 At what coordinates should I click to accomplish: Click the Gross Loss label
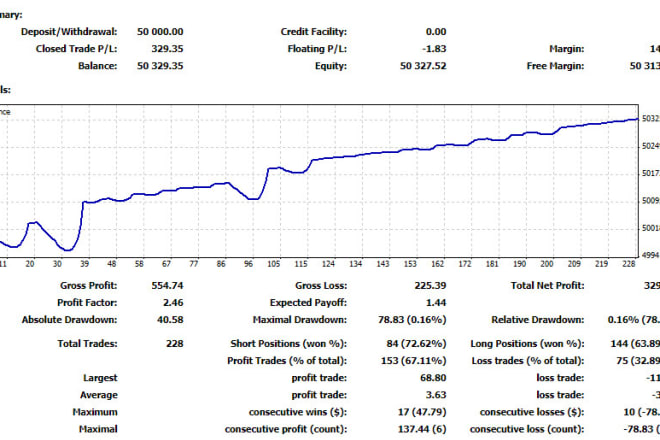(321, 285)
